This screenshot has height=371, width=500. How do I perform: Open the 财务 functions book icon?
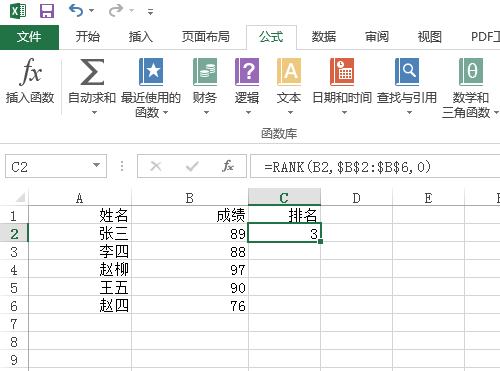205,72
